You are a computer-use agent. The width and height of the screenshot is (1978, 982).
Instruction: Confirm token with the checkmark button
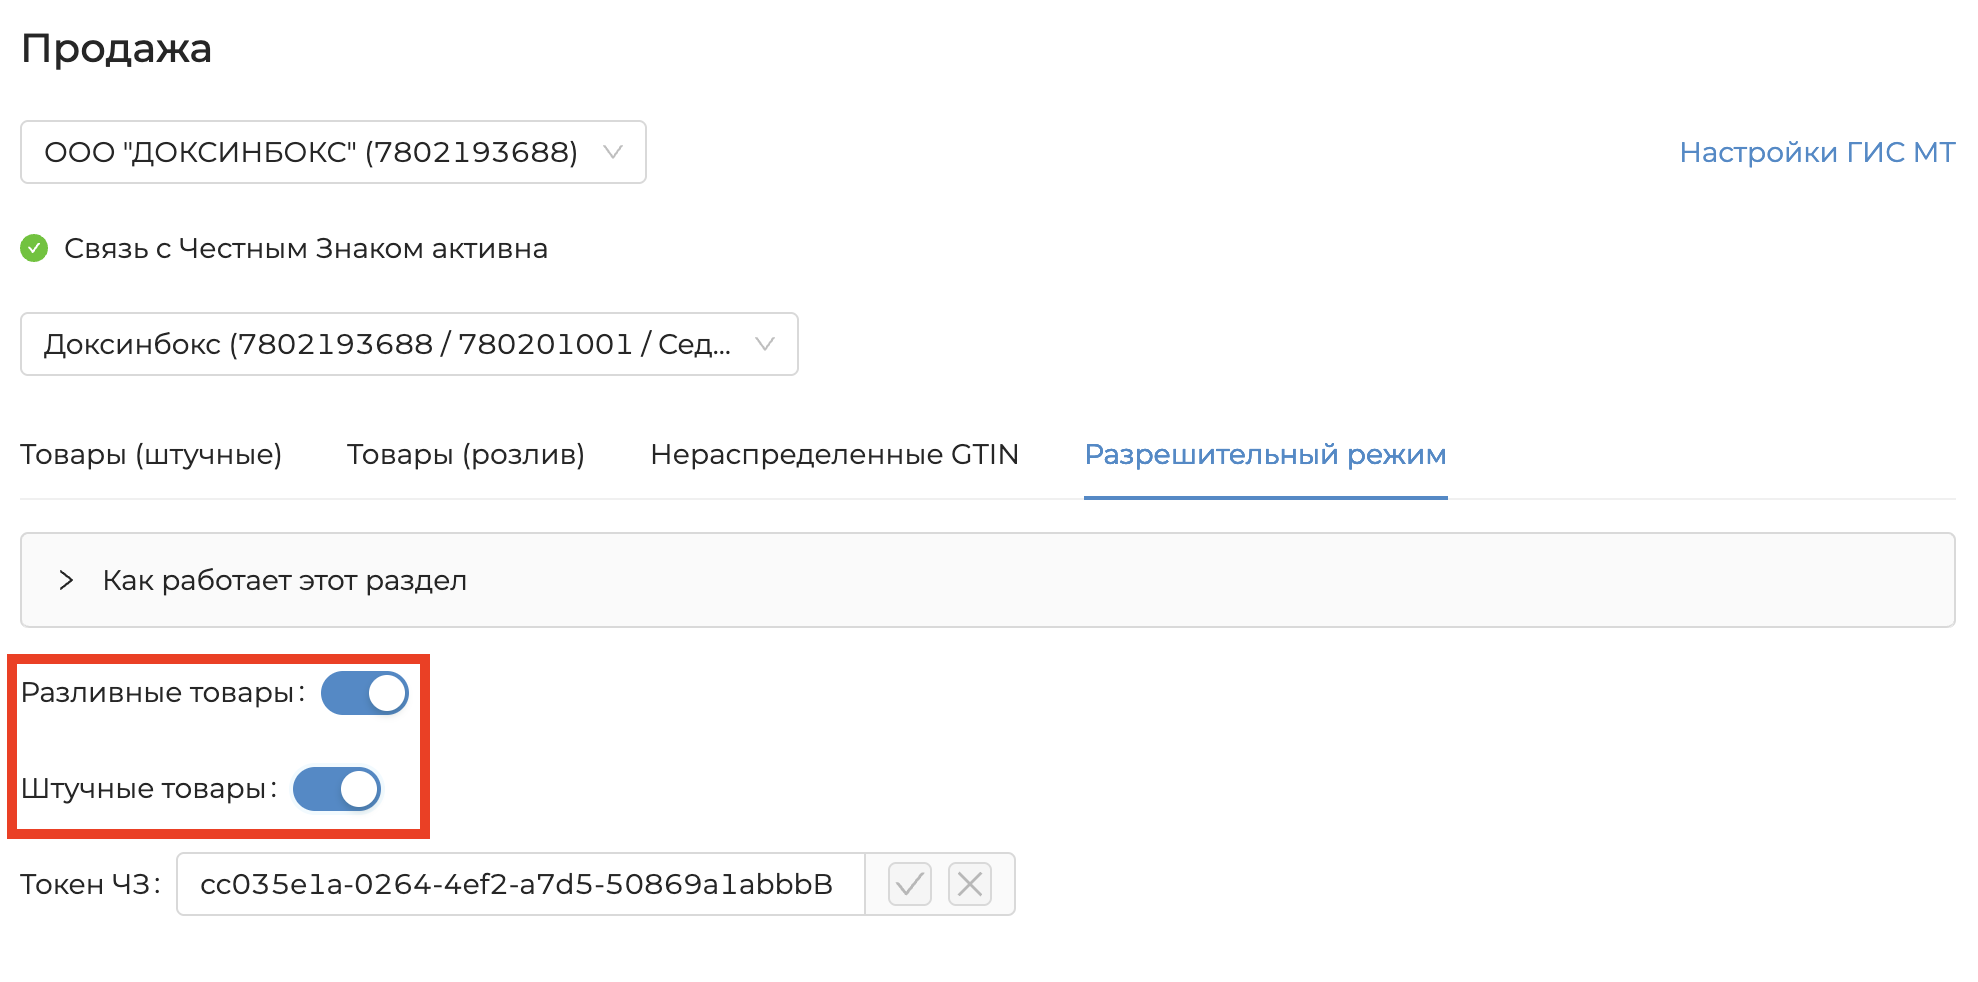point(909,884)
